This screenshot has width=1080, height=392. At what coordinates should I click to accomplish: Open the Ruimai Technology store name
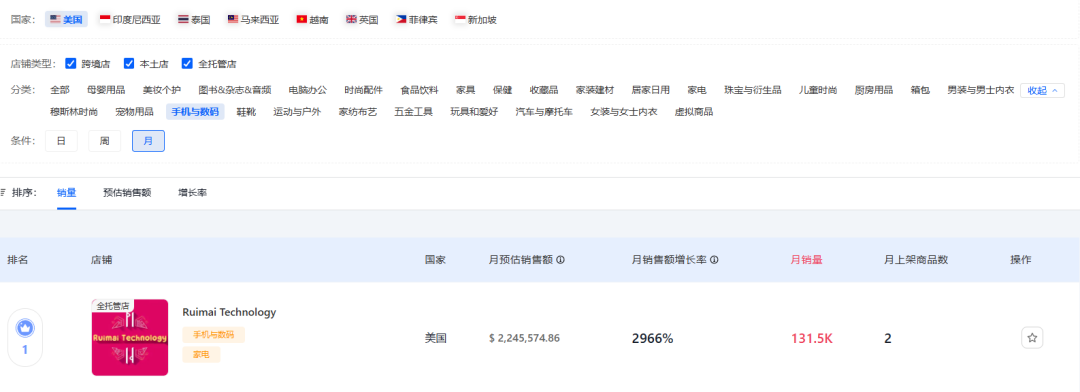229,312
